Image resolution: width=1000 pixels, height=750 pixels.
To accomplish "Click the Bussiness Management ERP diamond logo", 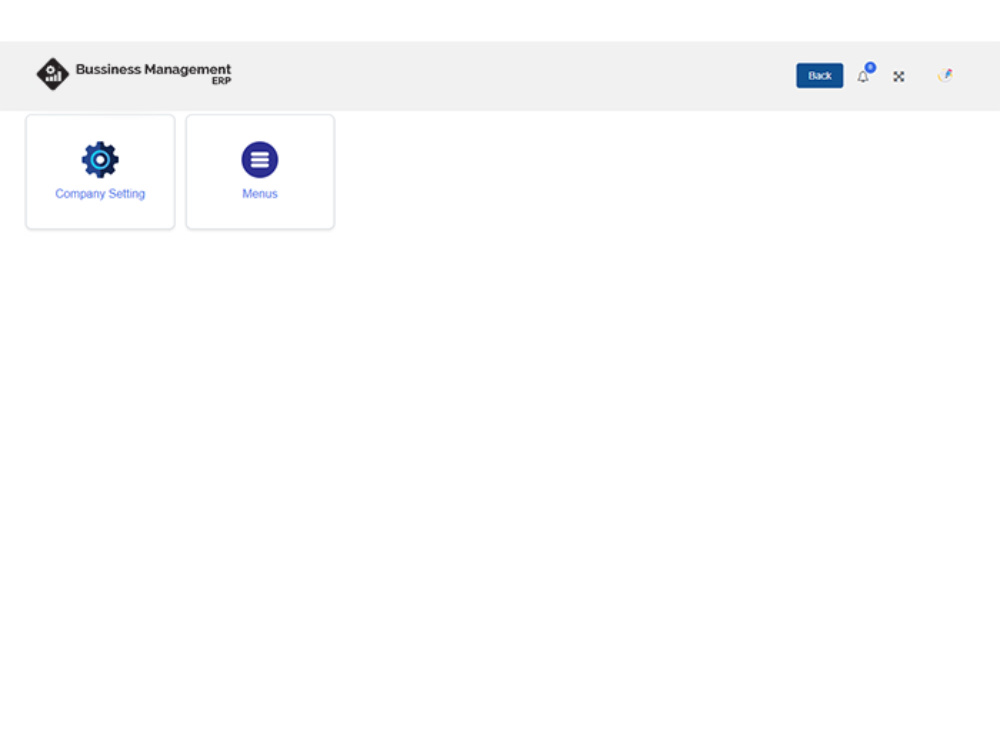I will 52,74.
